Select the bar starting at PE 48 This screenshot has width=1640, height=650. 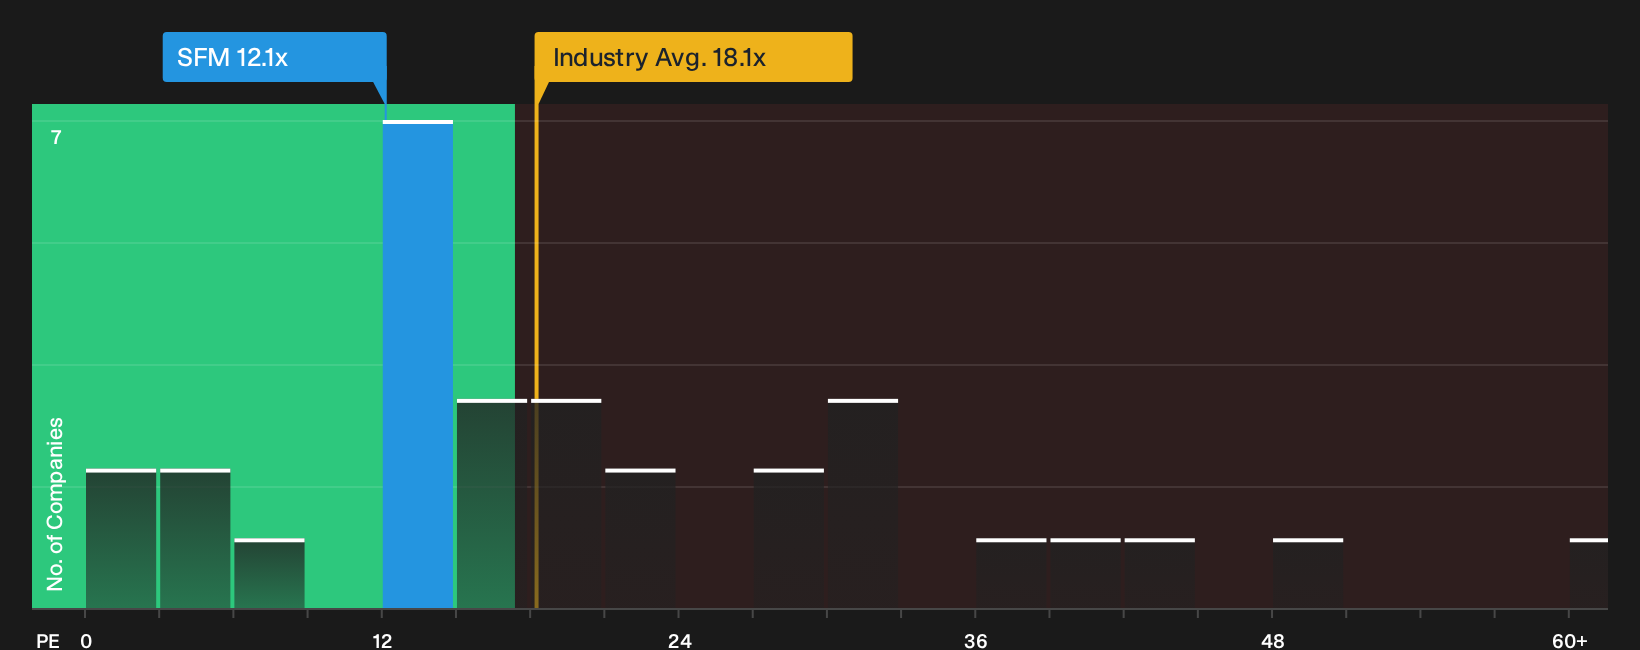click(x=1308, y=573)
